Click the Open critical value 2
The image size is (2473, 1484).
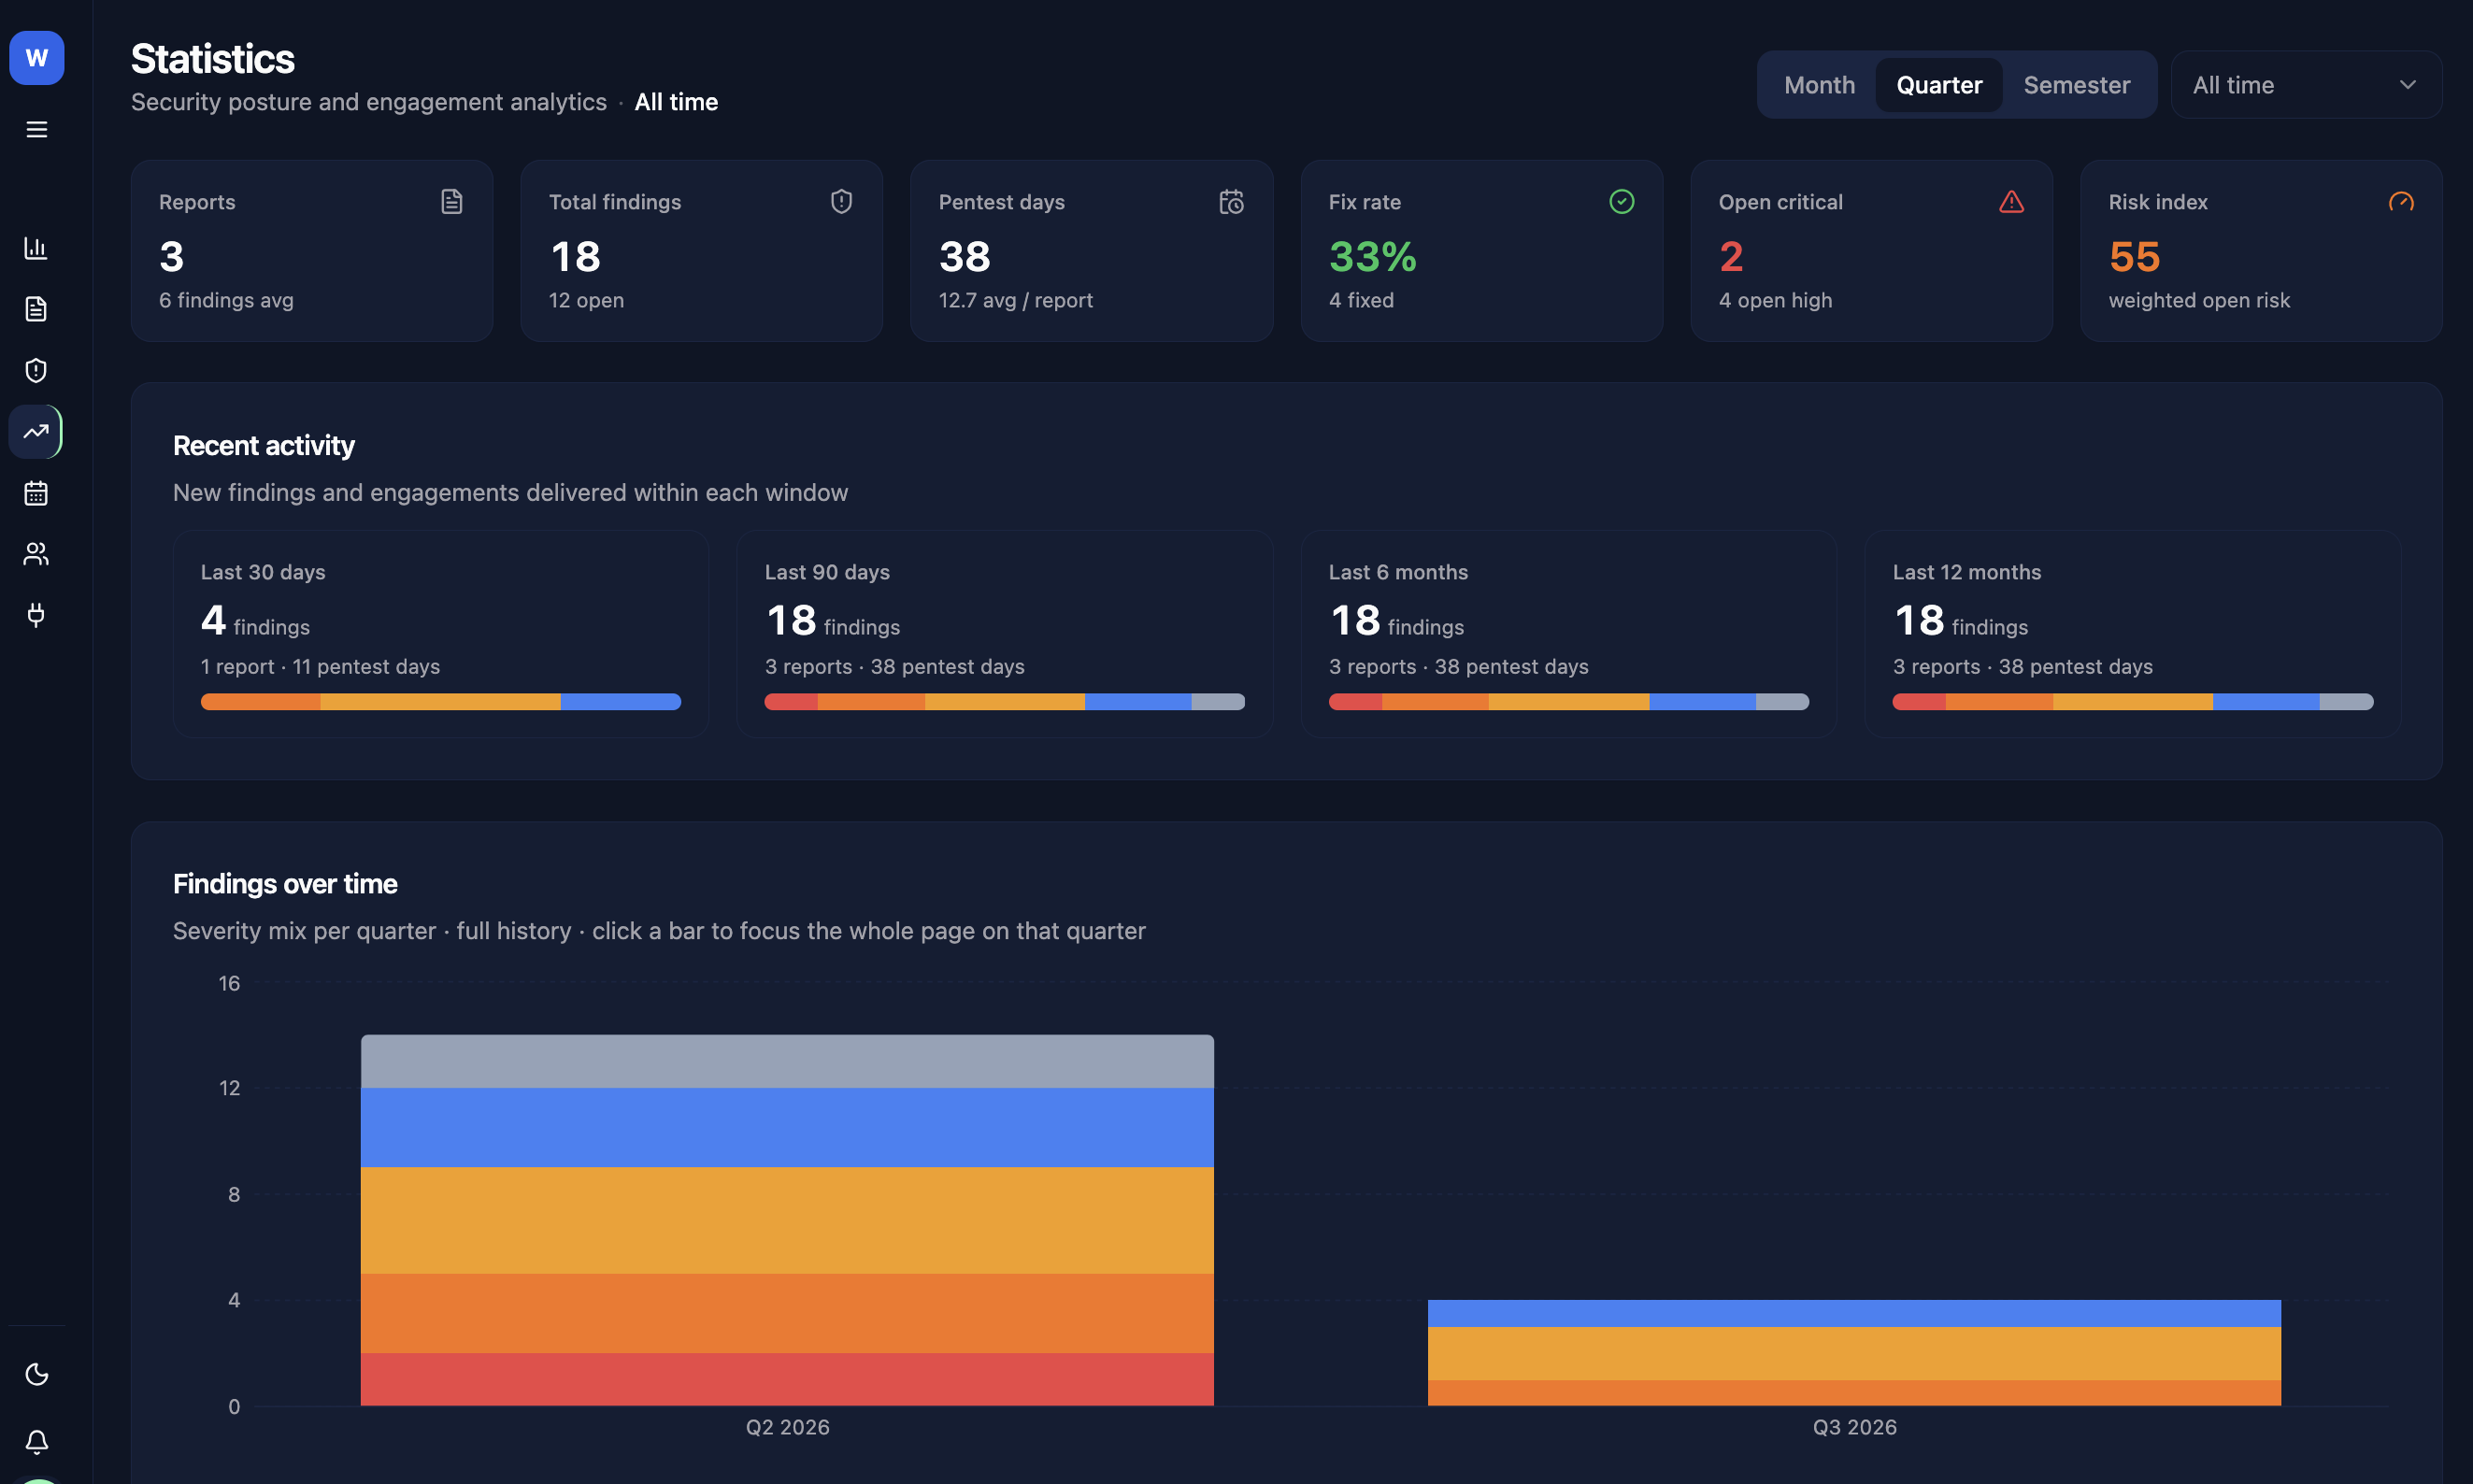[1732, 257]
